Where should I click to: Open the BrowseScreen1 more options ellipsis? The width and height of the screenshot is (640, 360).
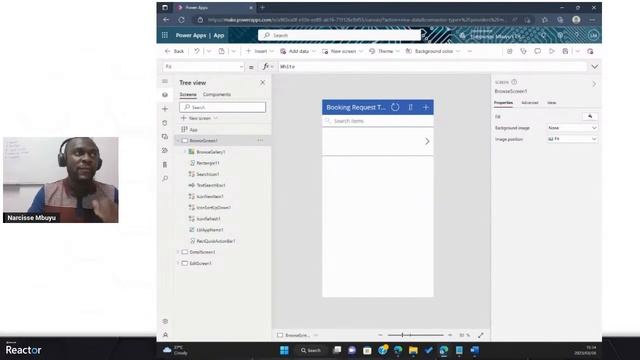(x=260, y=140)
